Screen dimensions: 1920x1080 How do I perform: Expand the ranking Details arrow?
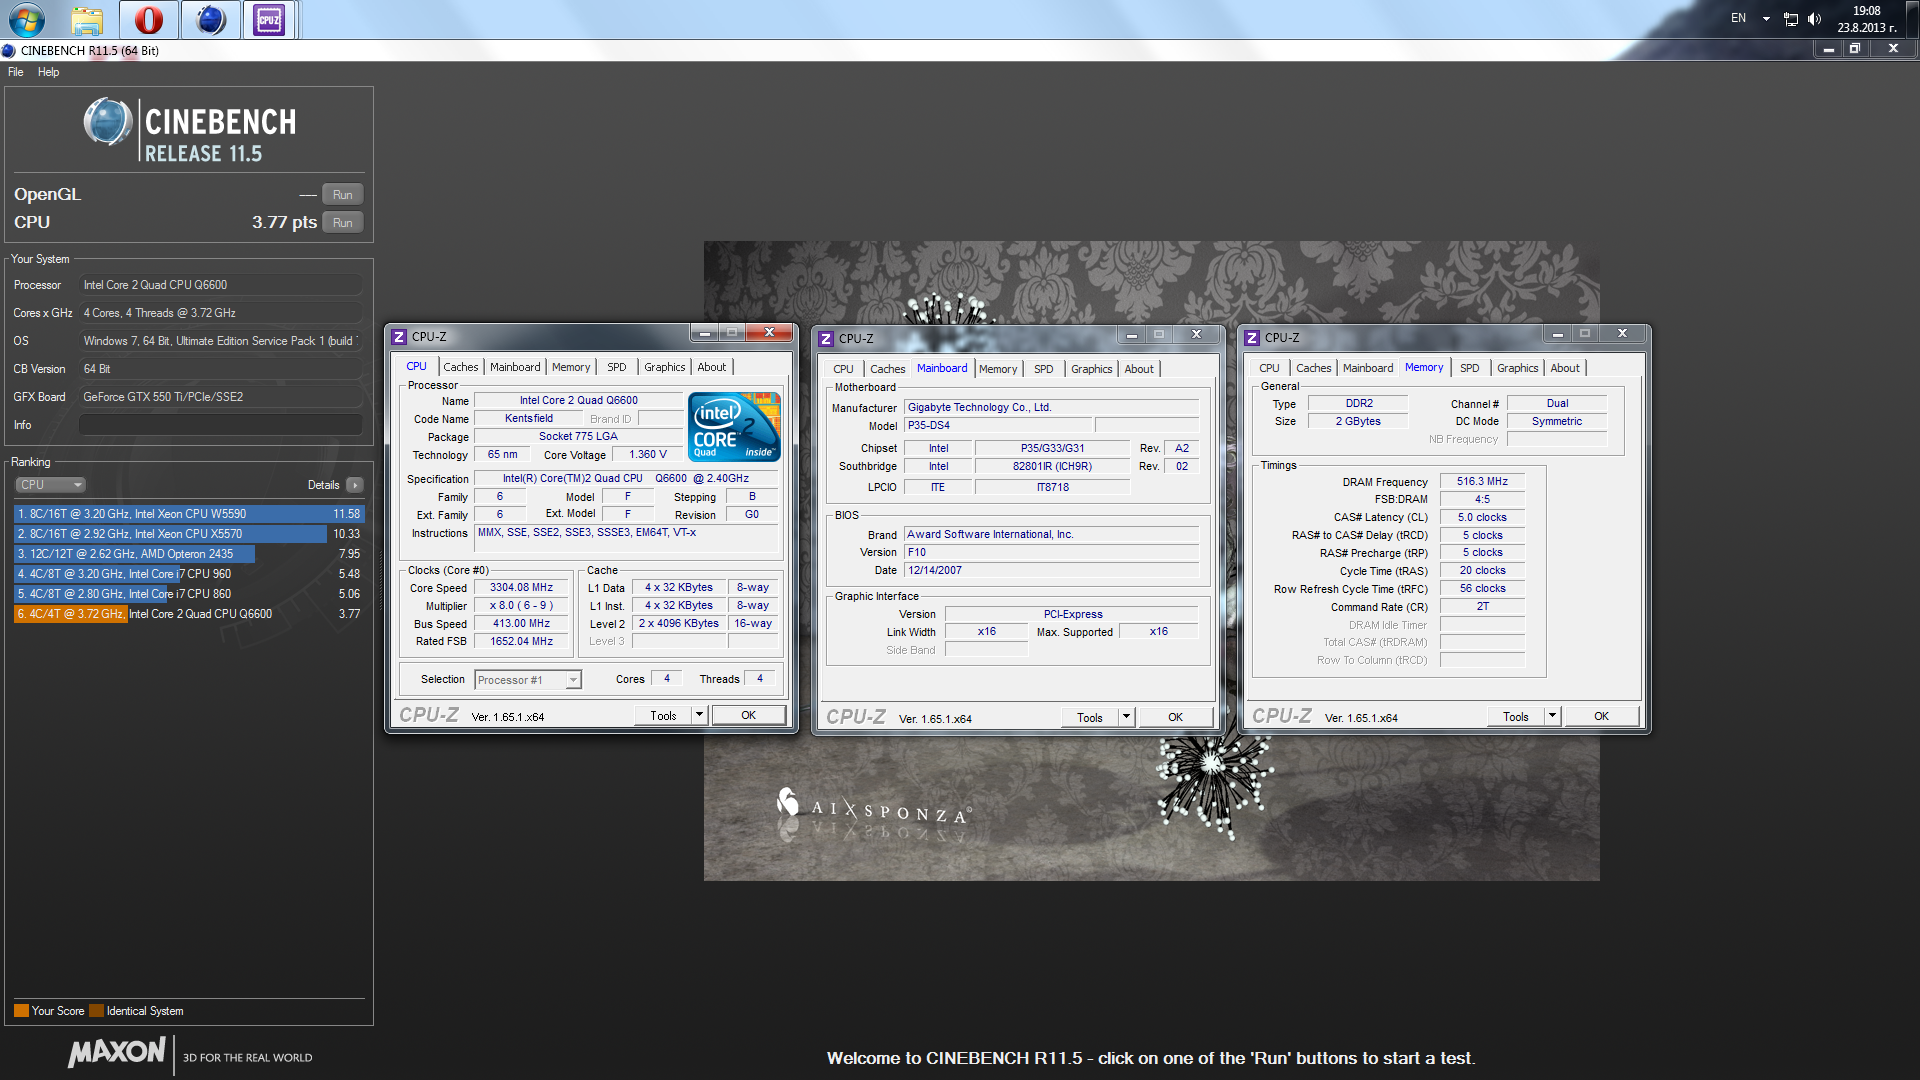coord(354,485)
